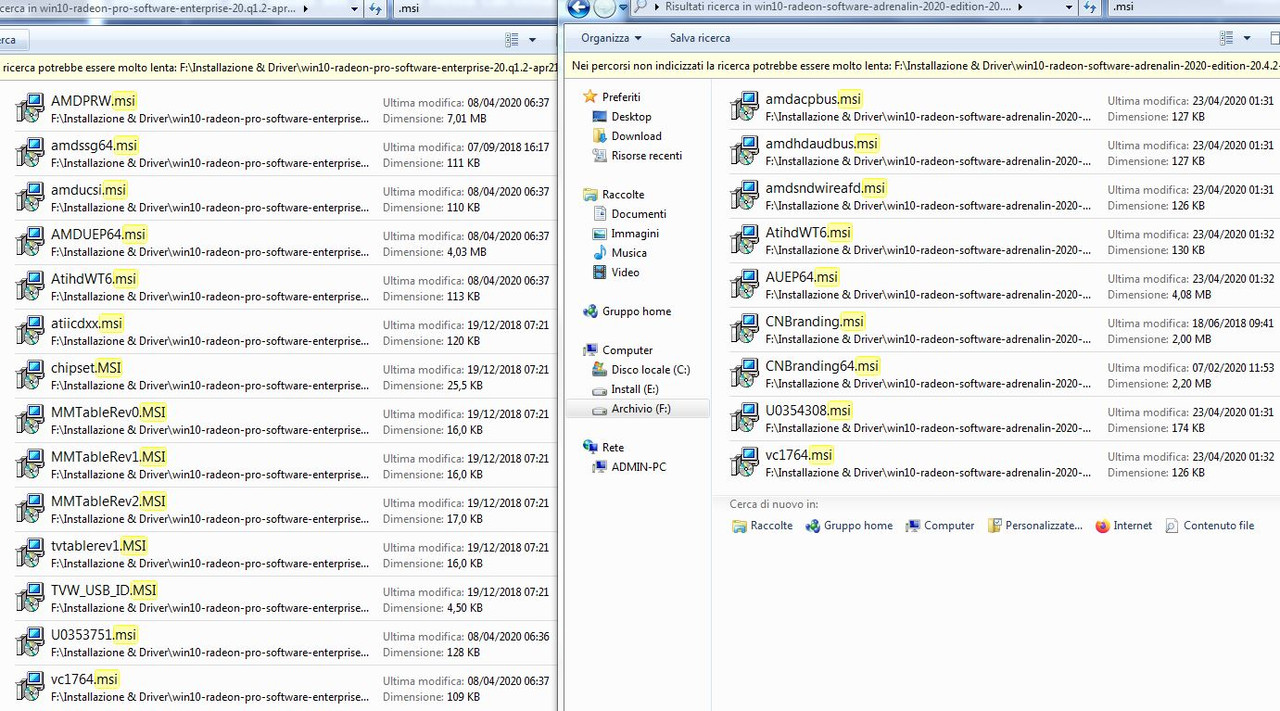The image size is (1280, 711).
Task: Select Preferiti in the navigation pane
Action: [x=621, y=97]
